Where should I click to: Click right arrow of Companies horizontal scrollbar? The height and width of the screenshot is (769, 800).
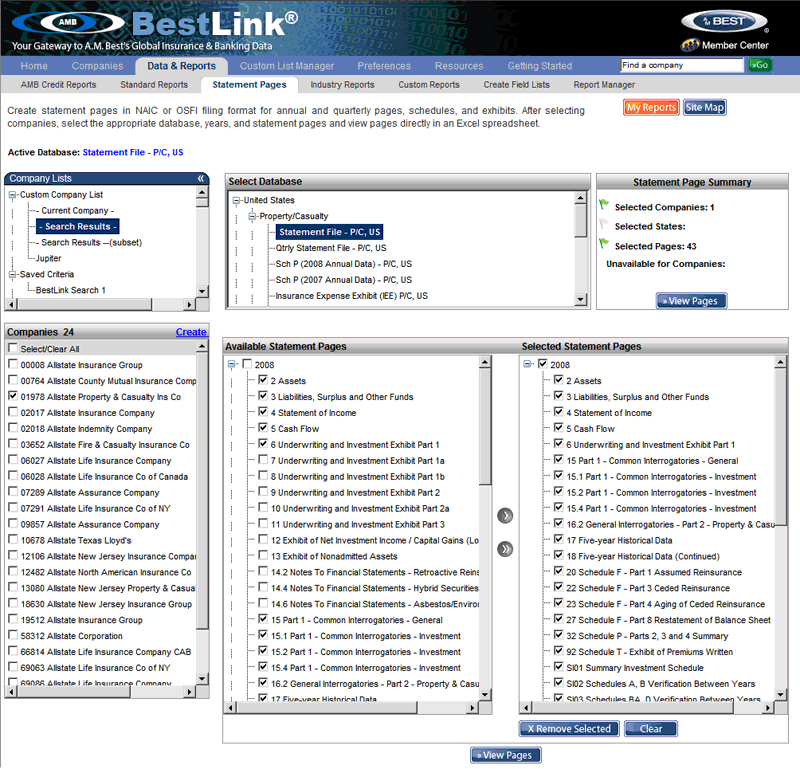(x=189, y=692)
